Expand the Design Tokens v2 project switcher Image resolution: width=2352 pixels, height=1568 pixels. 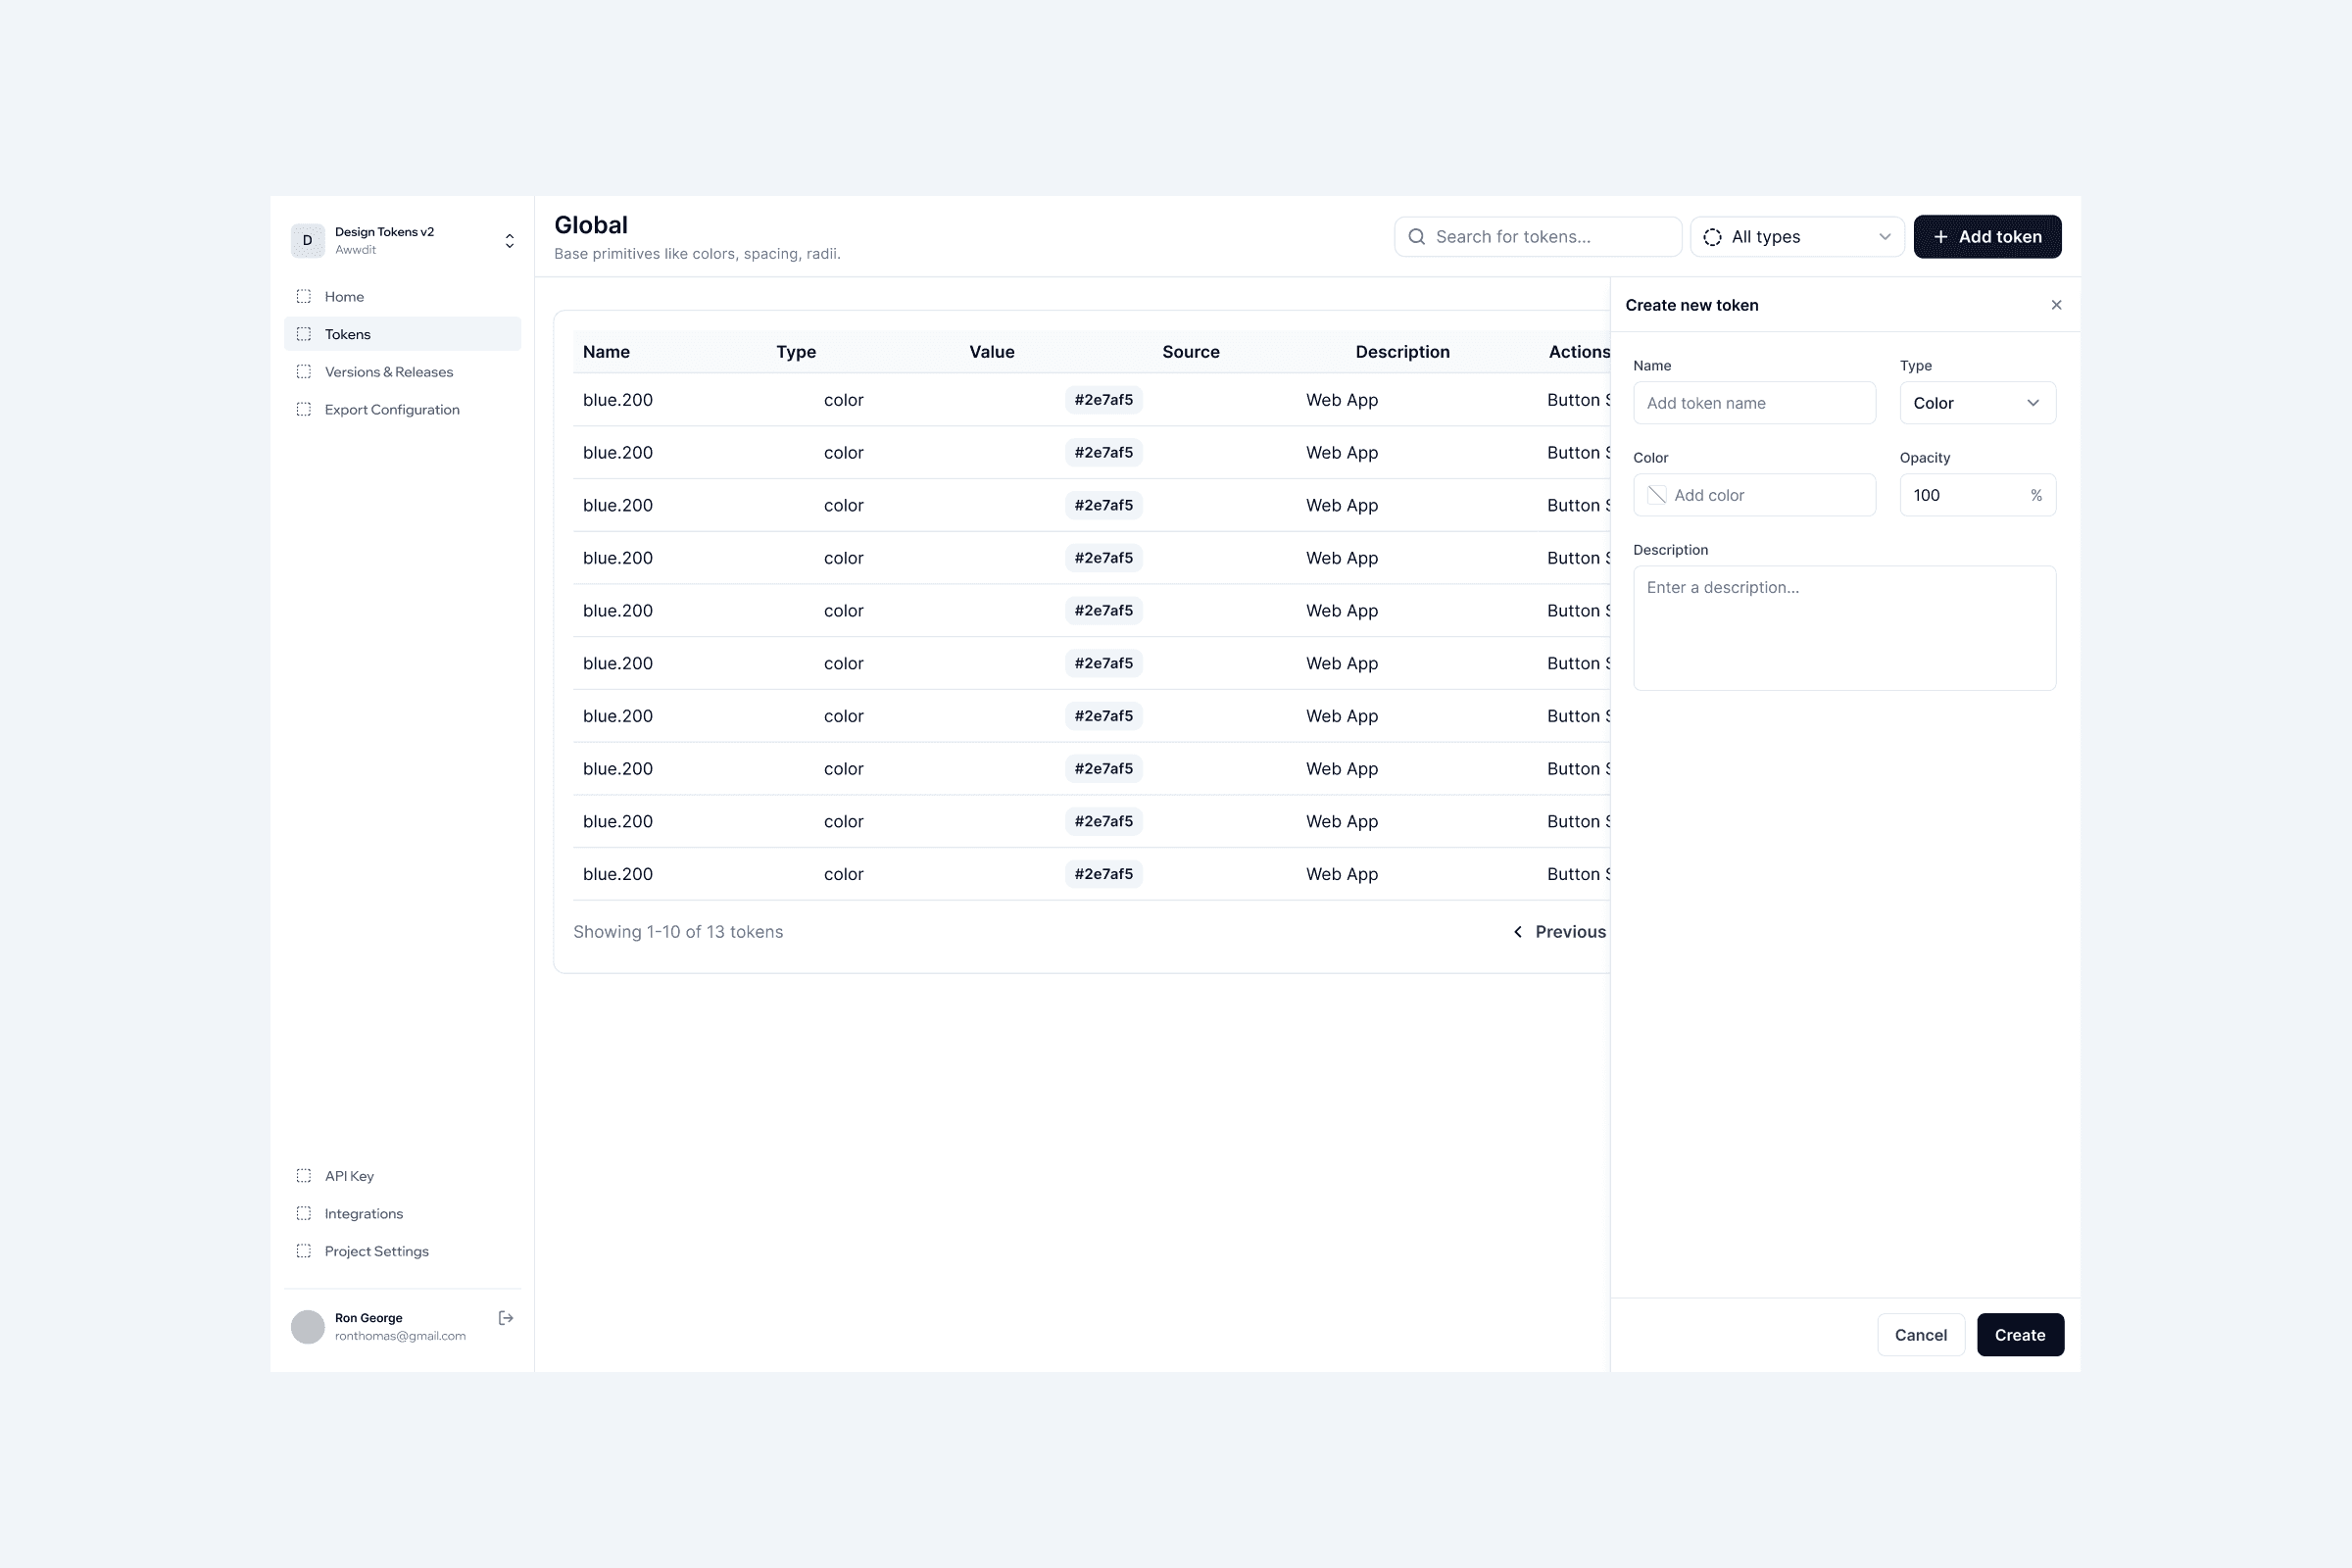pos(509,241)
